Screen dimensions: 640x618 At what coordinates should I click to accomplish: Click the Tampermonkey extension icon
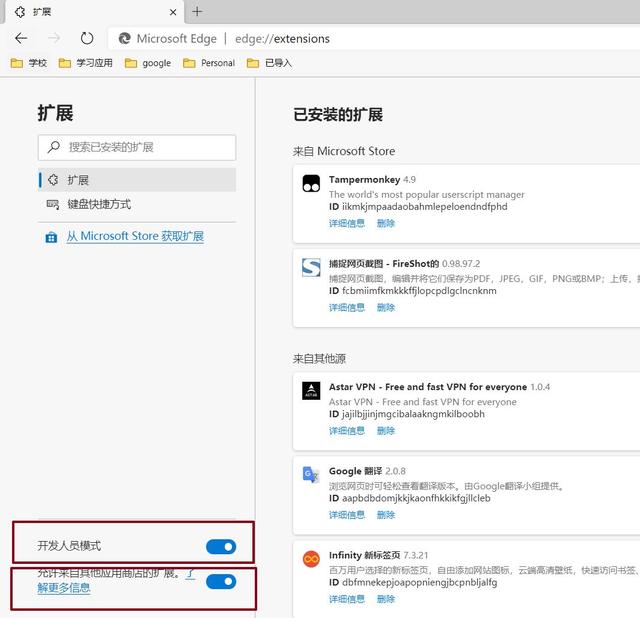point(311,183)
